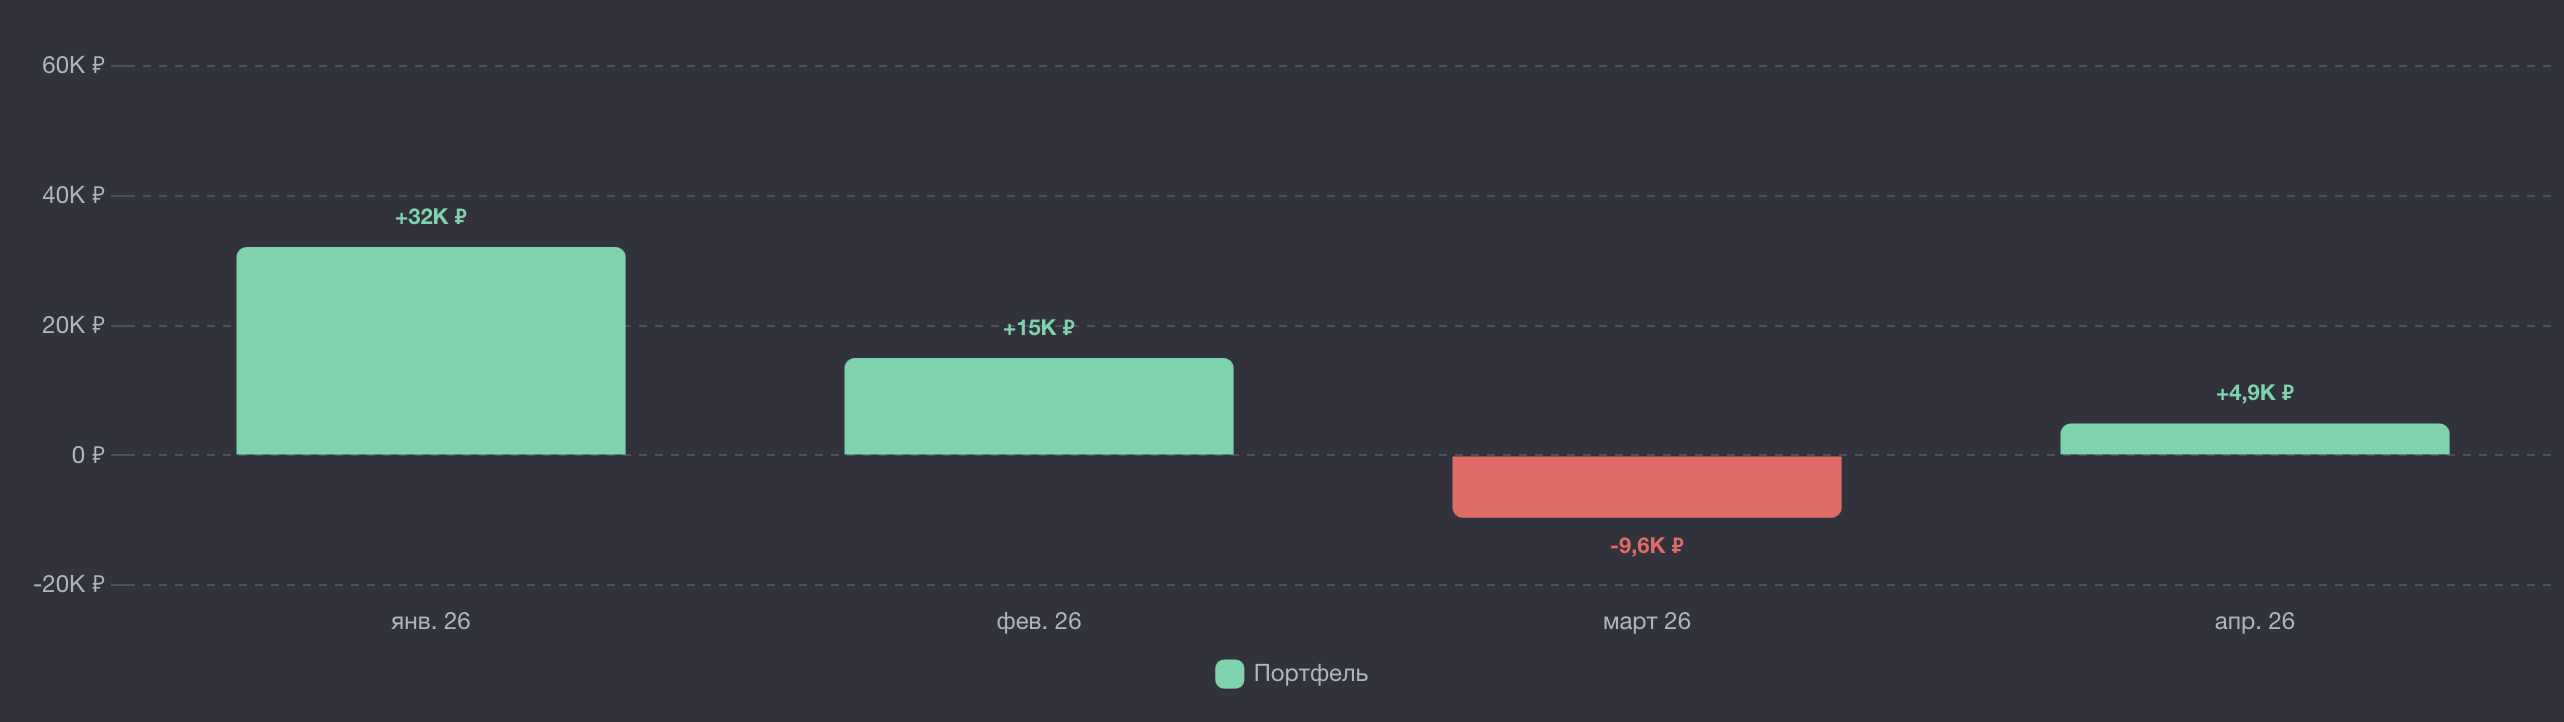This screenshot has height=722, width=2564.
Task: Select the green February 26 bar
Action: 1038,406
